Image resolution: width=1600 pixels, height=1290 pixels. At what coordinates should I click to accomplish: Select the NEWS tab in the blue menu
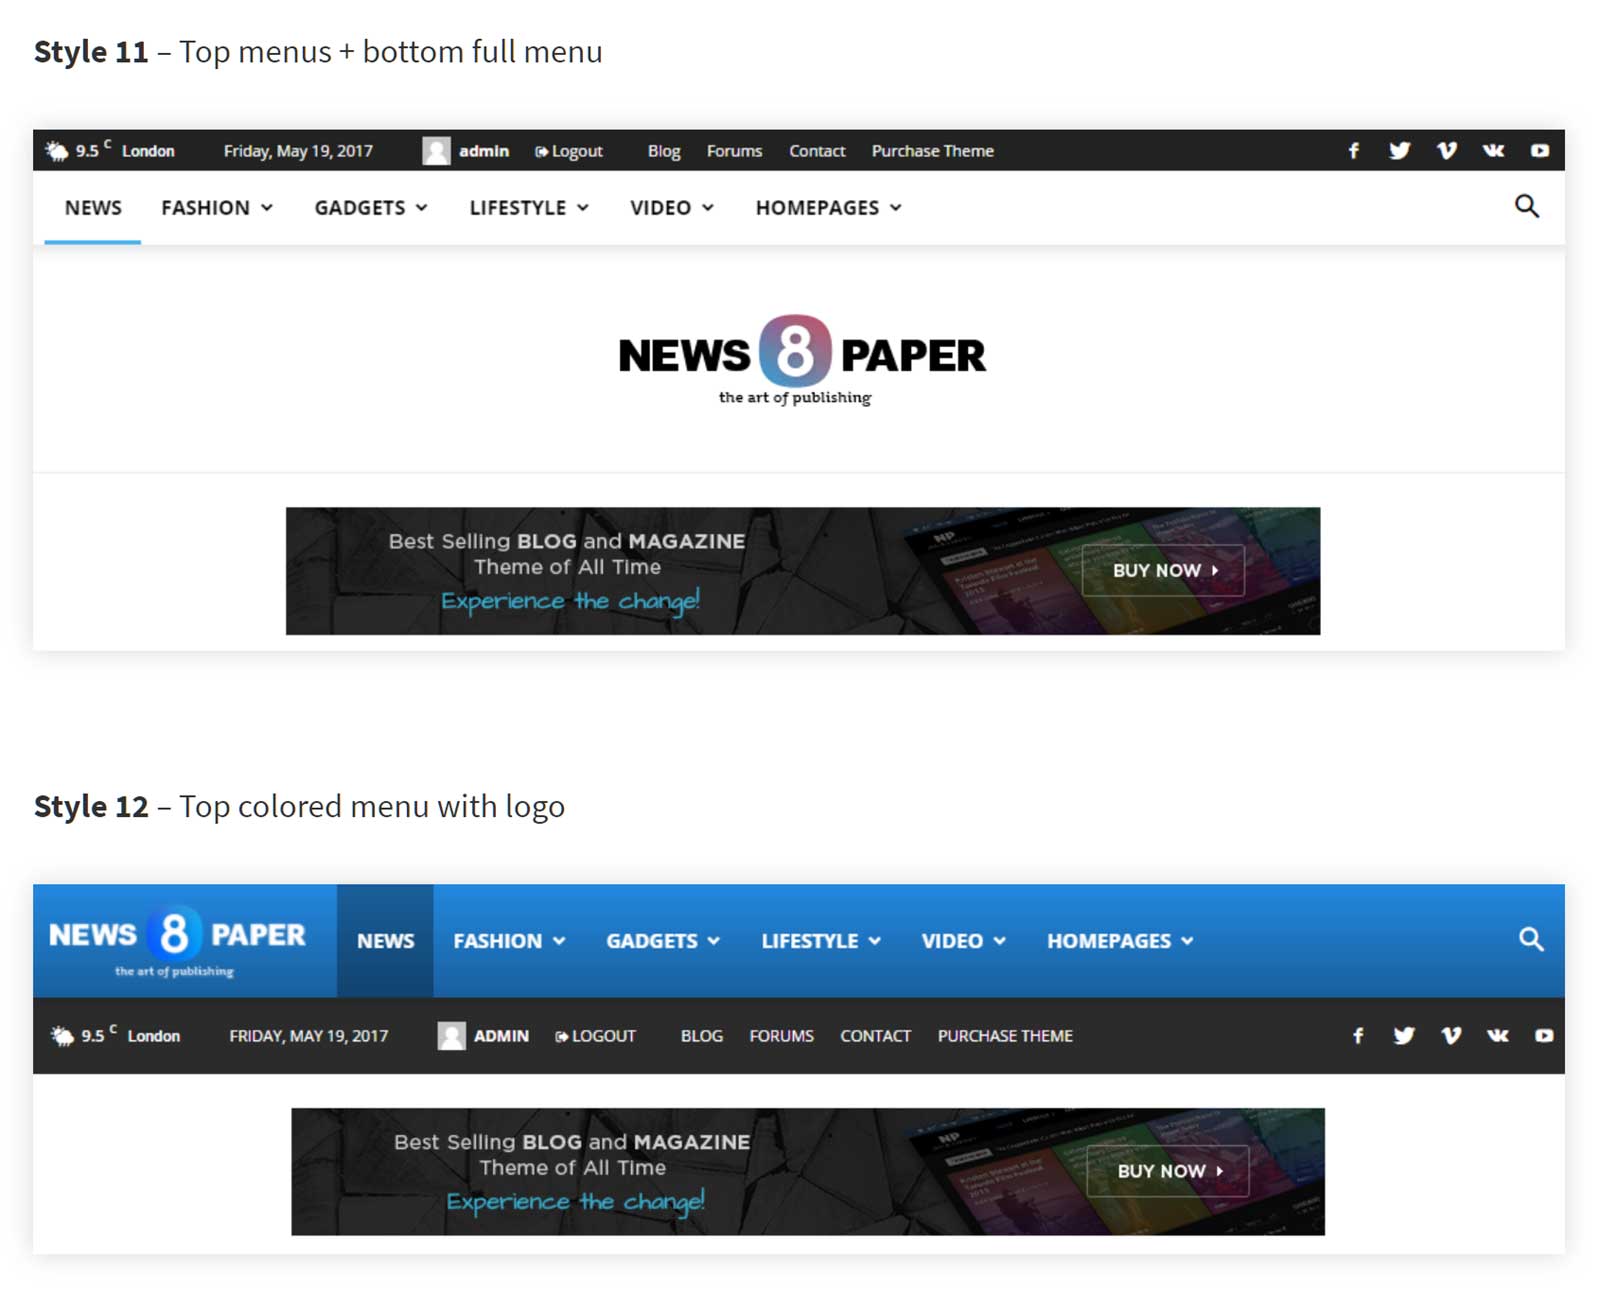[385, 941]
